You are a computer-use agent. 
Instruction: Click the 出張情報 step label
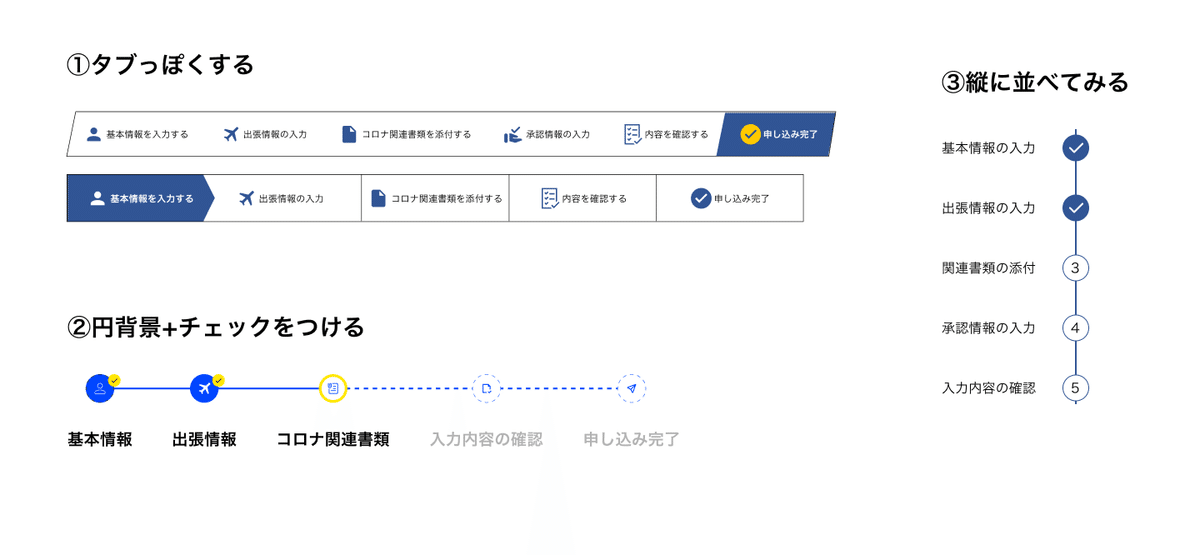click(204, 439)
